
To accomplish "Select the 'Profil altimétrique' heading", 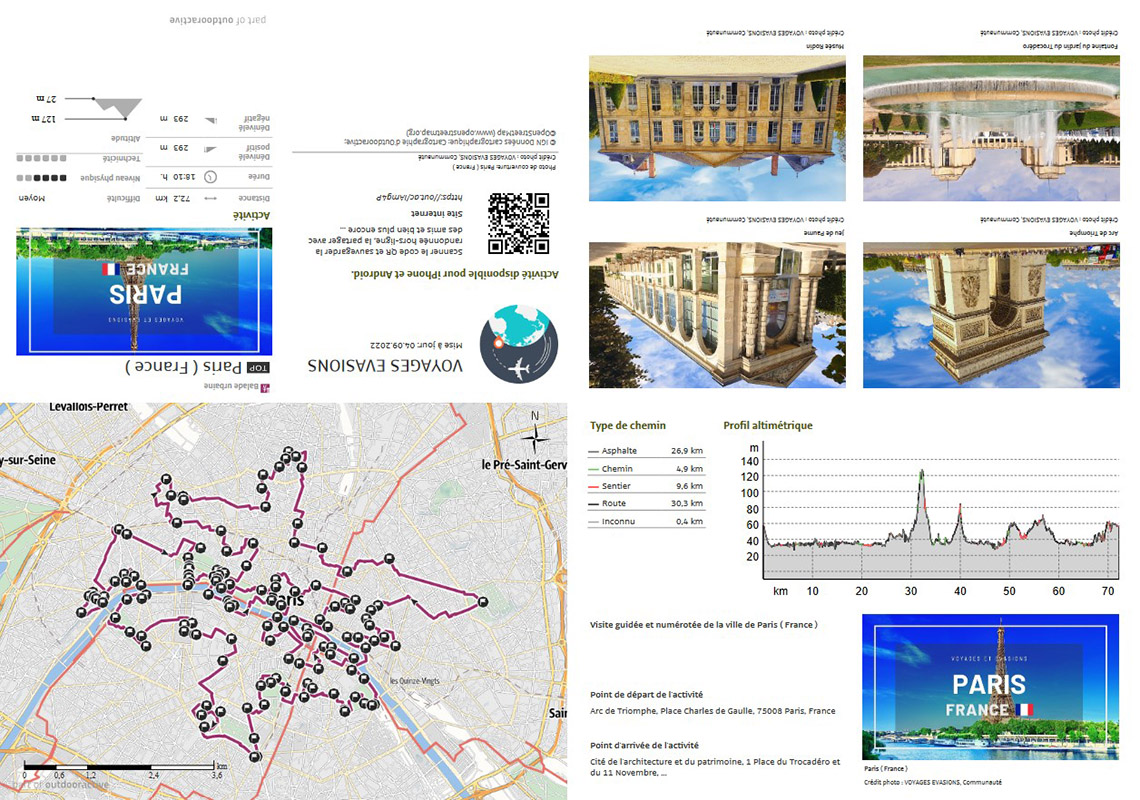I will 768,425.
